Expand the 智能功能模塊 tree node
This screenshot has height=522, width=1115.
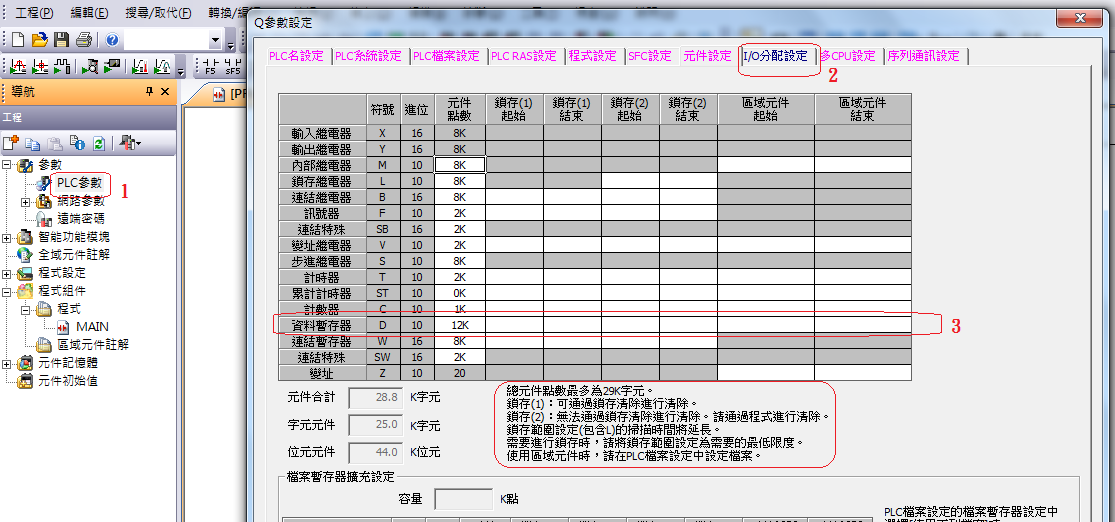(8, 237)
